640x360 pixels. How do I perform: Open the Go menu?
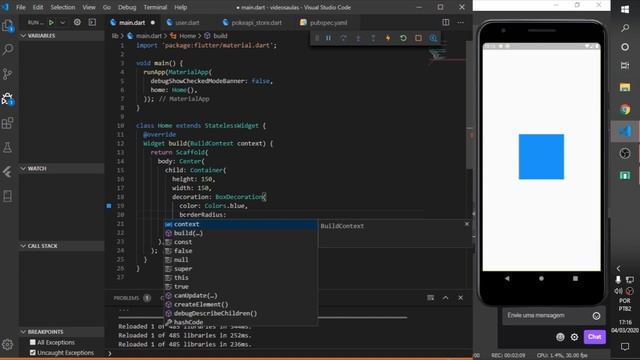point(107,7)
